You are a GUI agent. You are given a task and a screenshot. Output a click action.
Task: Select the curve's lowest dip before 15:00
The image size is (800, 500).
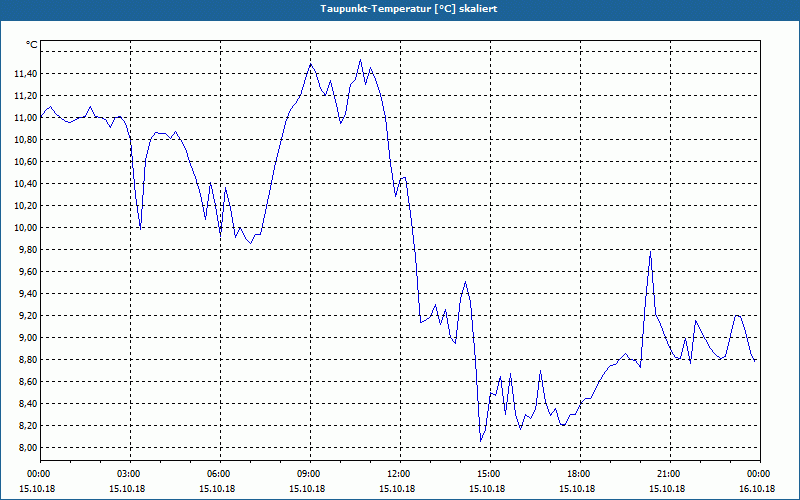point(481,441)
